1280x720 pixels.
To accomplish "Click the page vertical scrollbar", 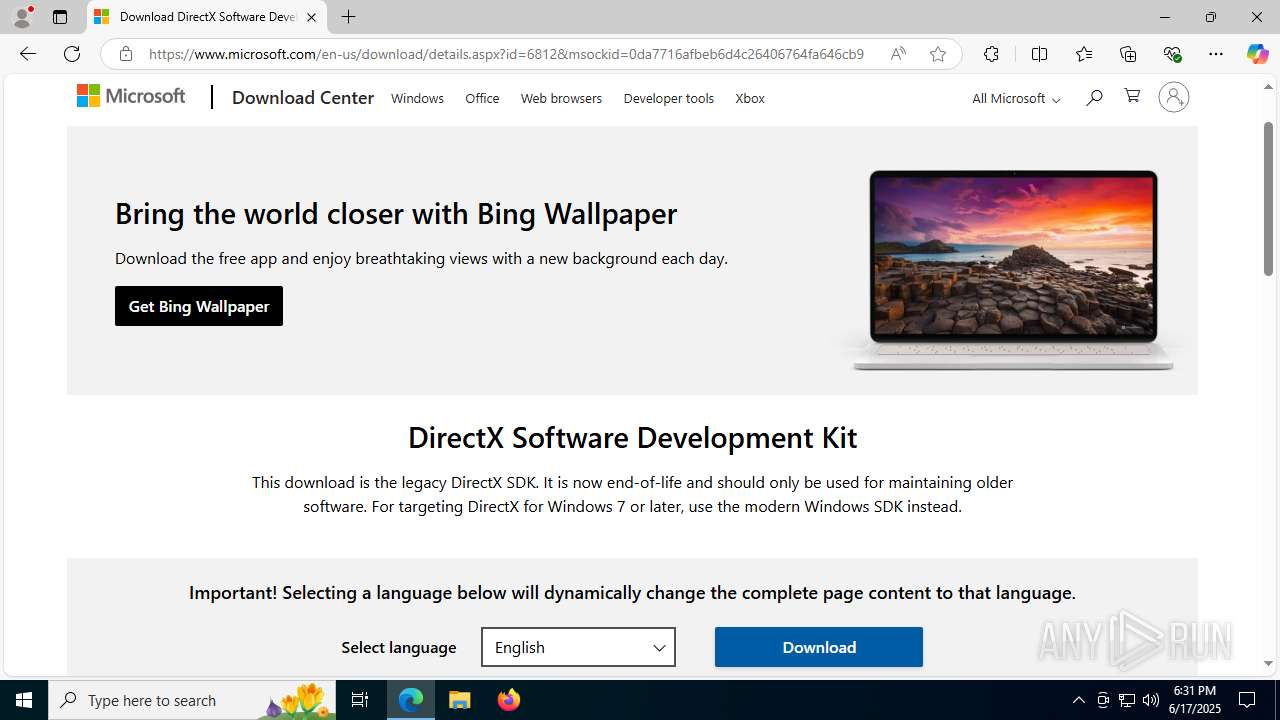I will 1268,200.
